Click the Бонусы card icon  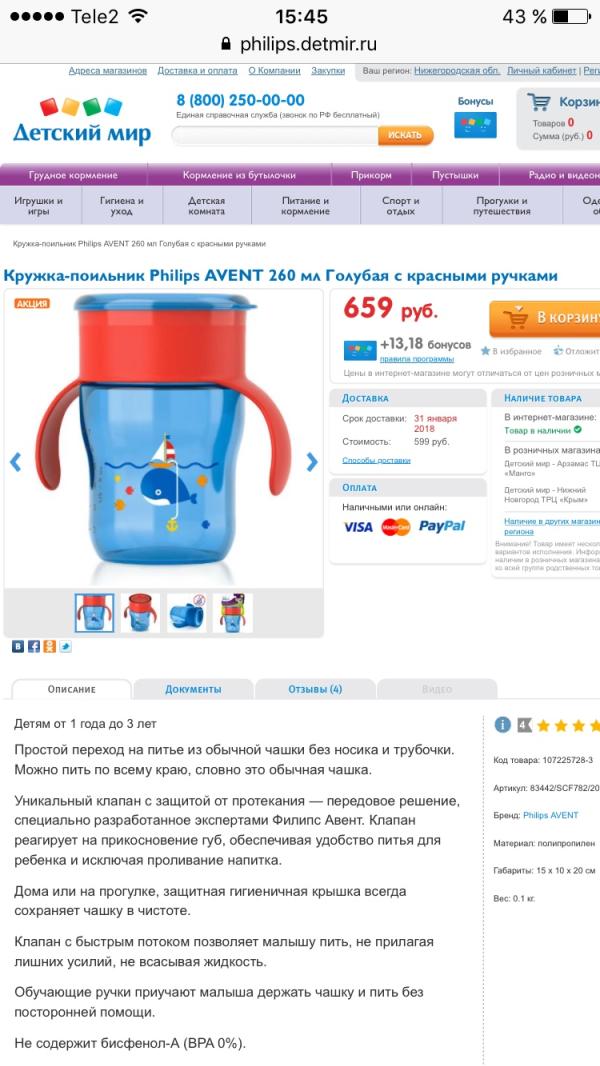coord(475,125)
